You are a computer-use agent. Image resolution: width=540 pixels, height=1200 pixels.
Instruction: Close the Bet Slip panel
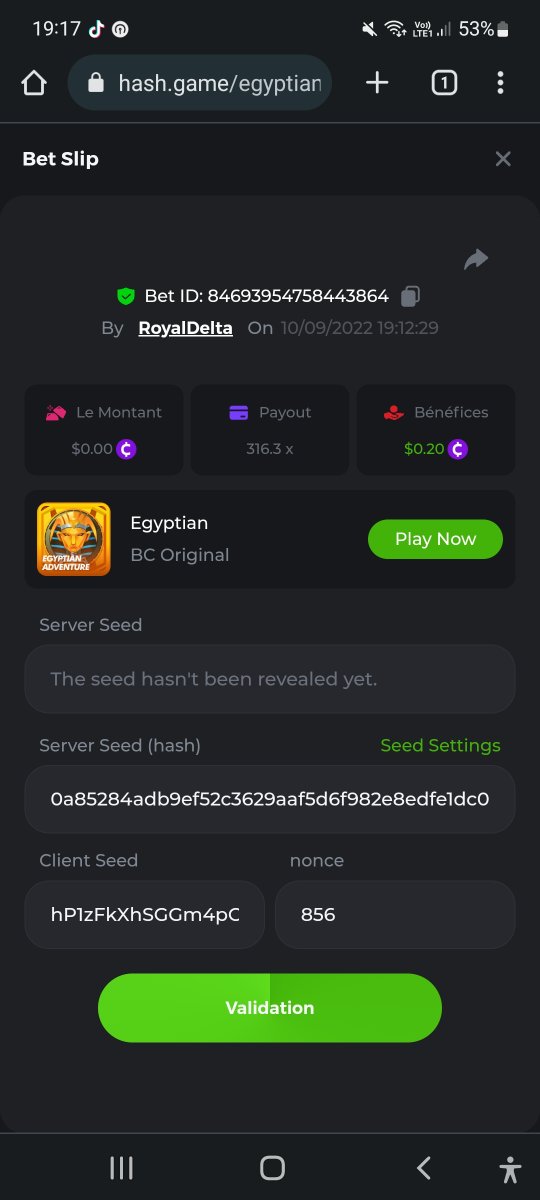(x=503, y=159)
